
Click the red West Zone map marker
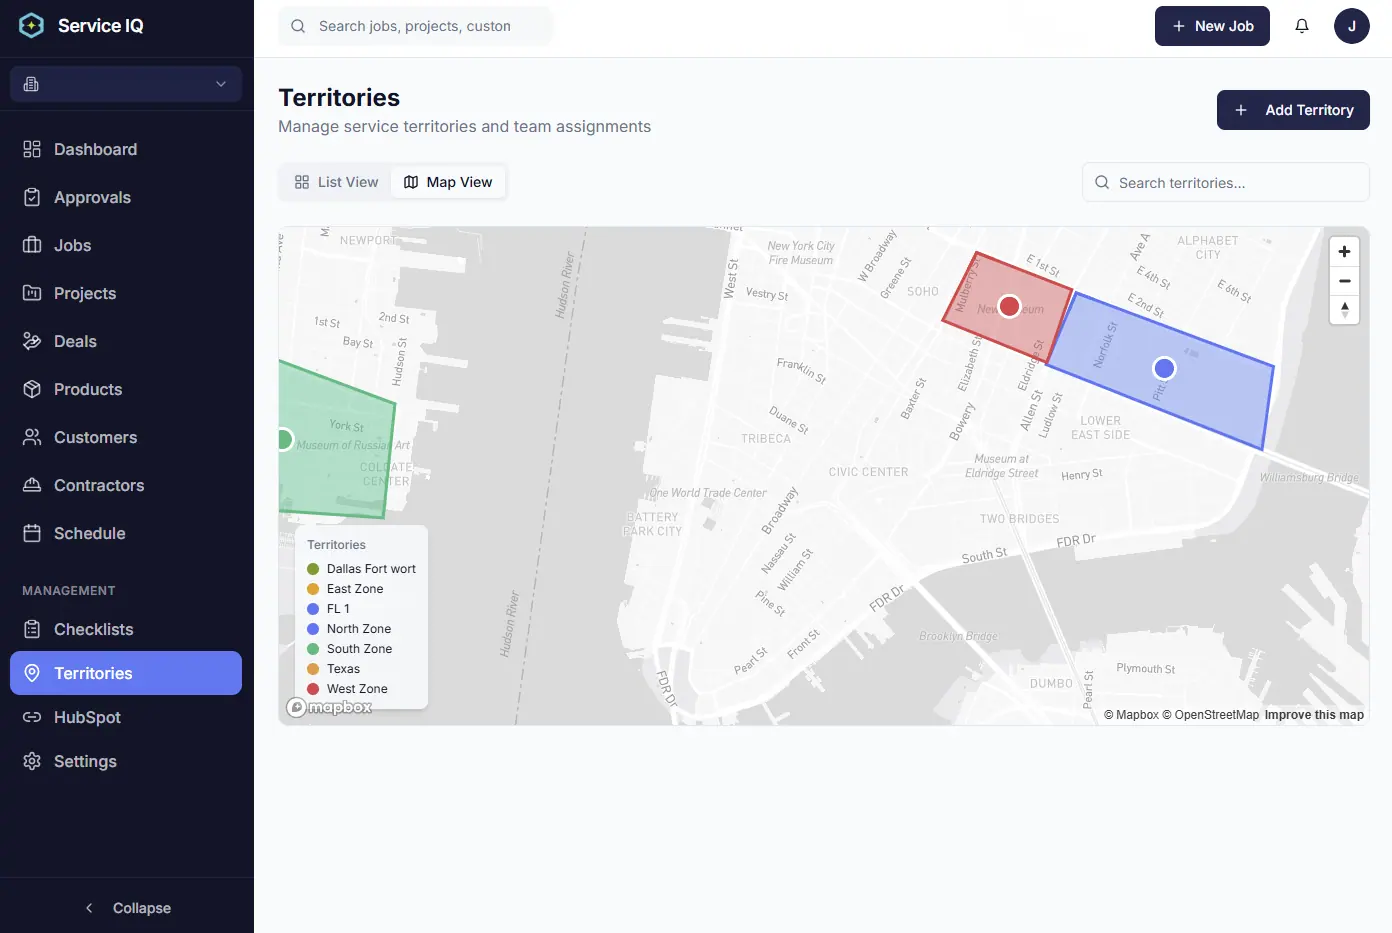pyautogui.click(x=1010, y=306)
